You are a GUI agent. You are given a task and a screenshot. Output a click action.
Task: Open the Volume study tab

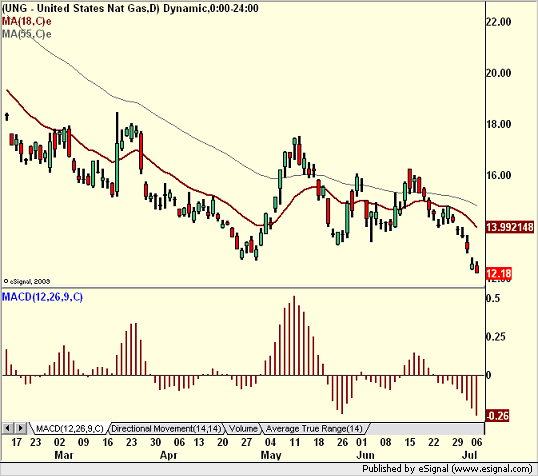[x=243, y=429]
